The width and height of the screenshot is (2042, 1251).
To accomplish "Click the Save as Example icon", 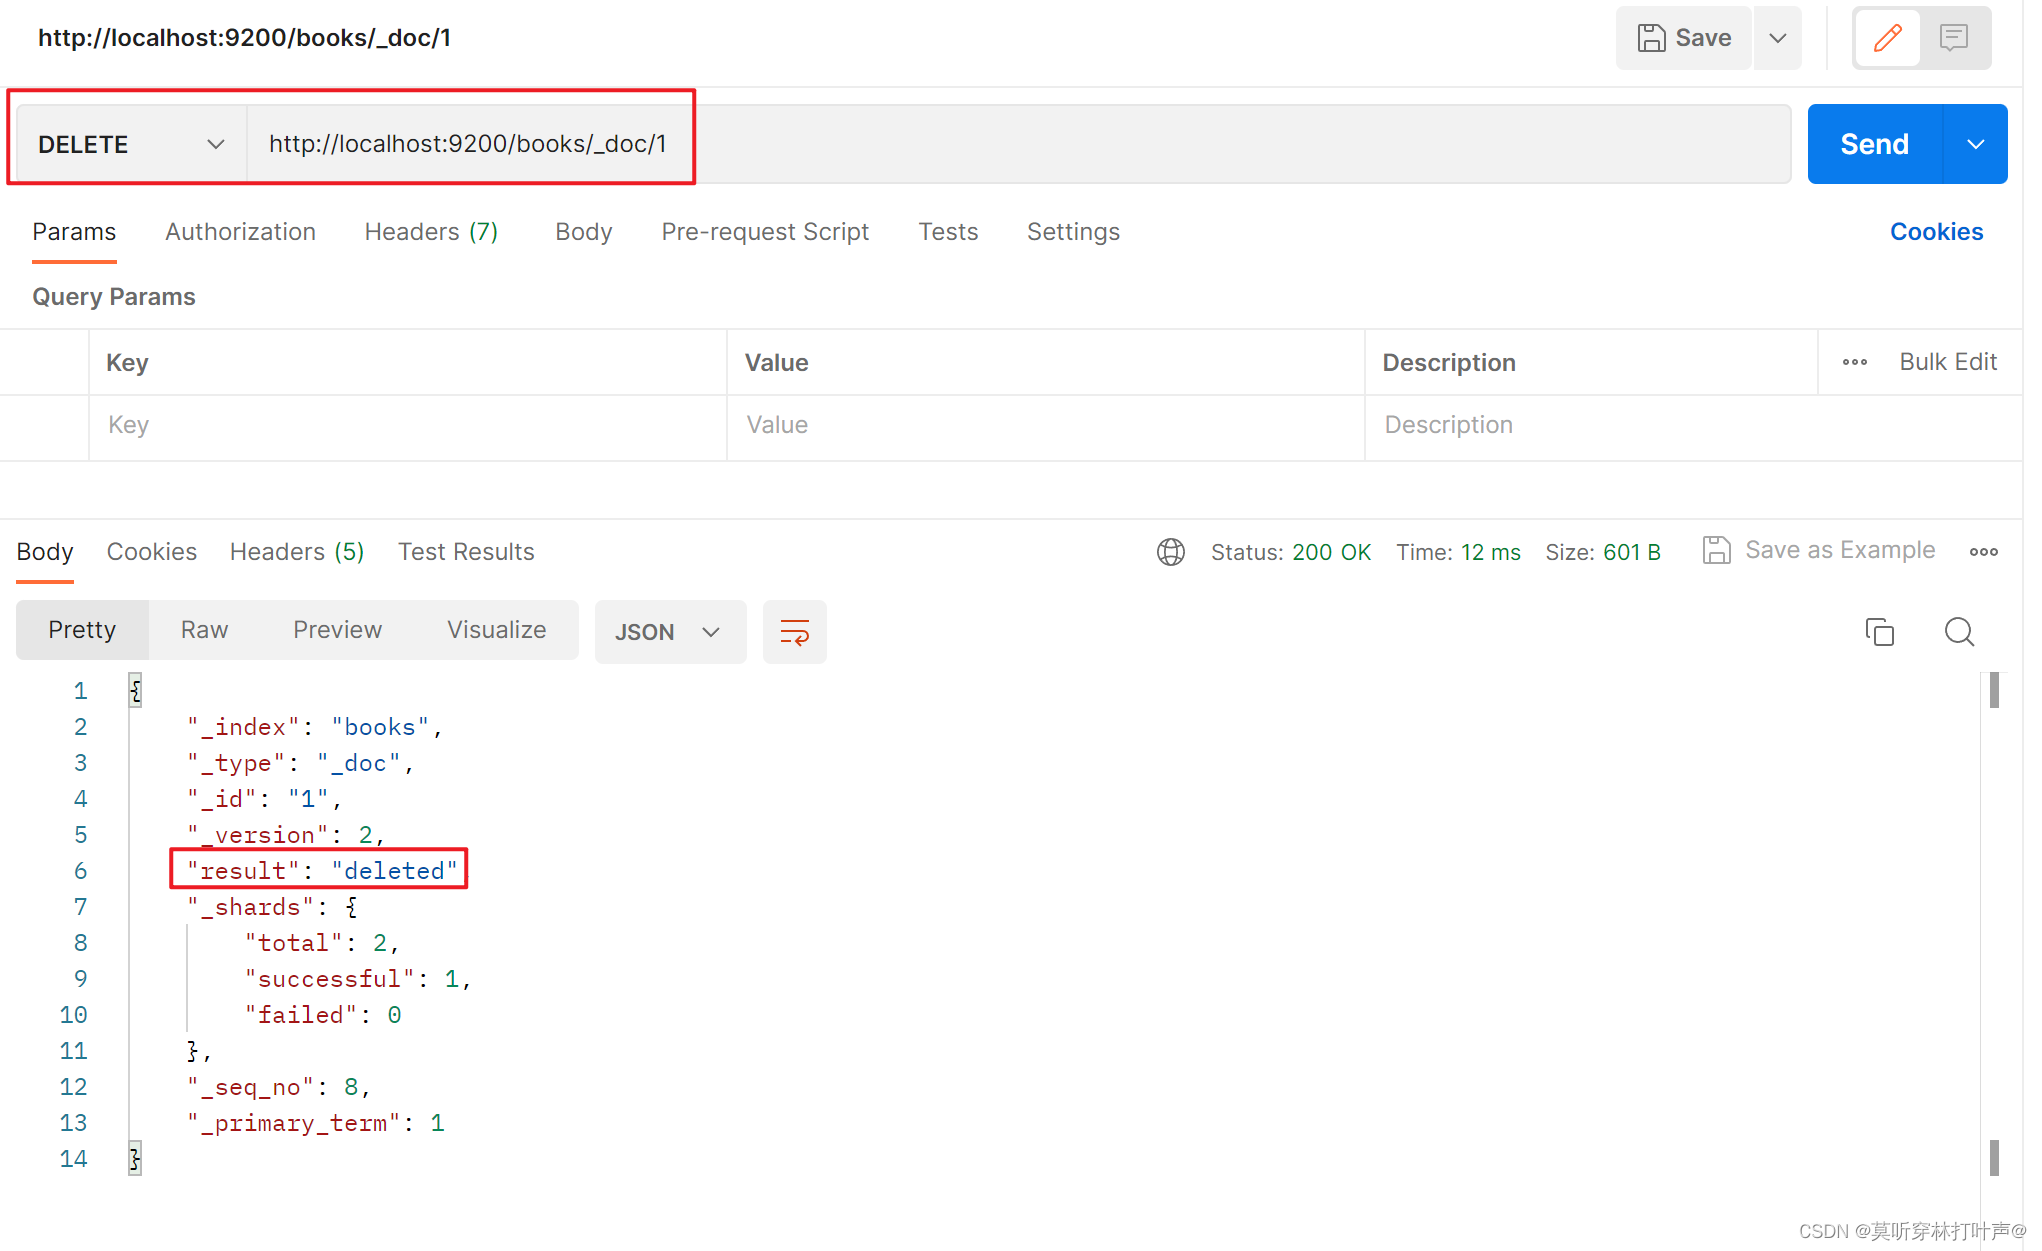I will point(1715,551).
